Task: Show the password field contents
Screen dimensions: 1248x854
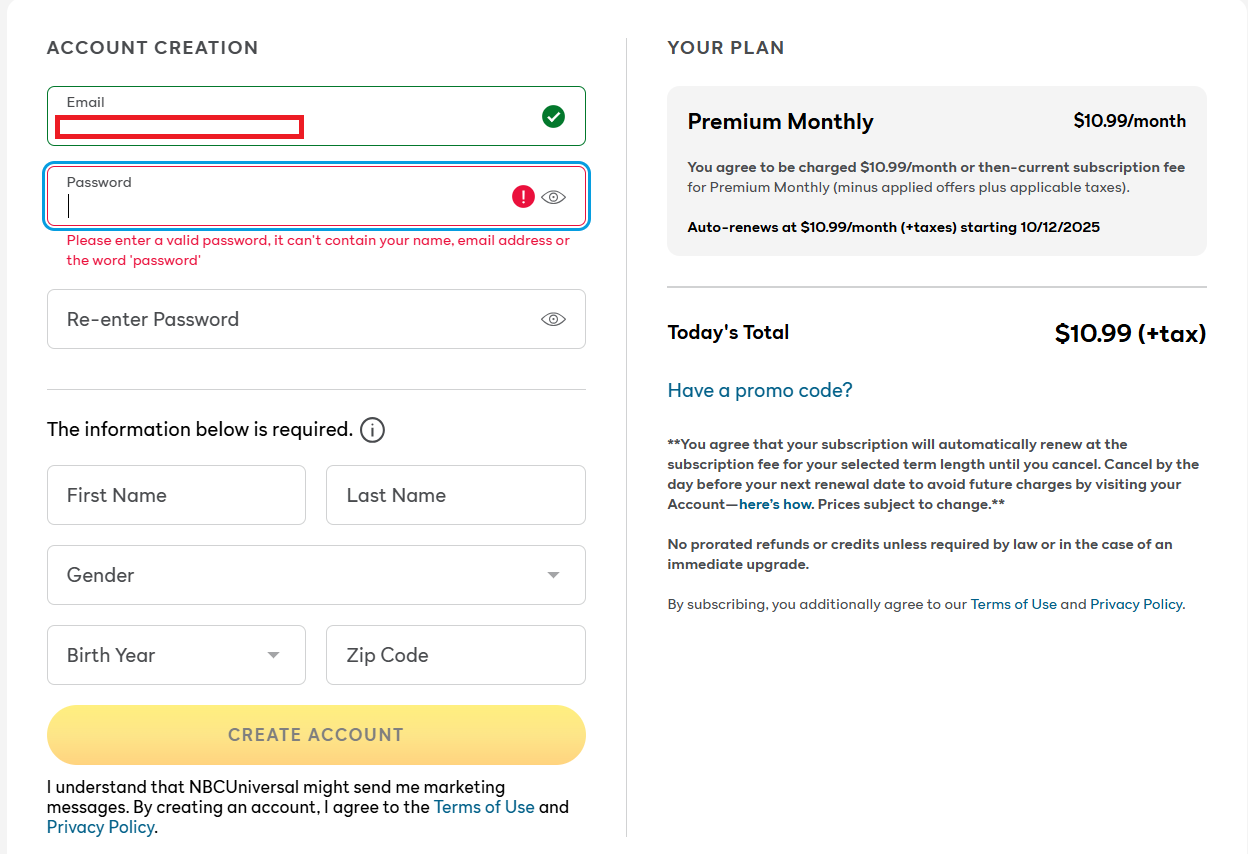Action: [553, 197]
